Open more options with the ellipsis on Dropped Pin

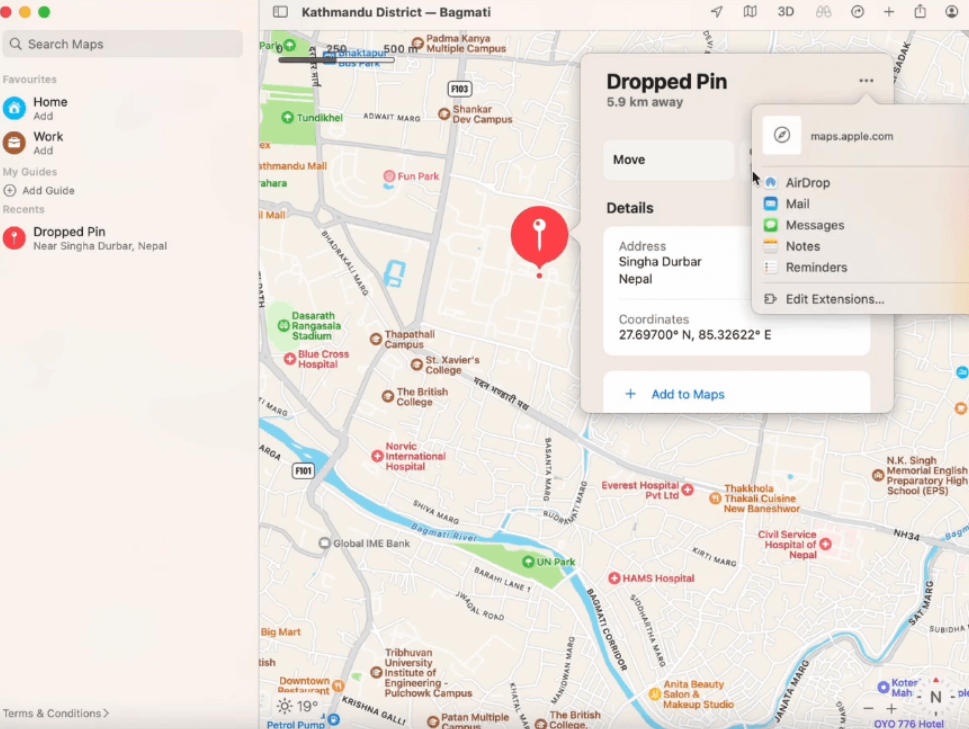865,80
